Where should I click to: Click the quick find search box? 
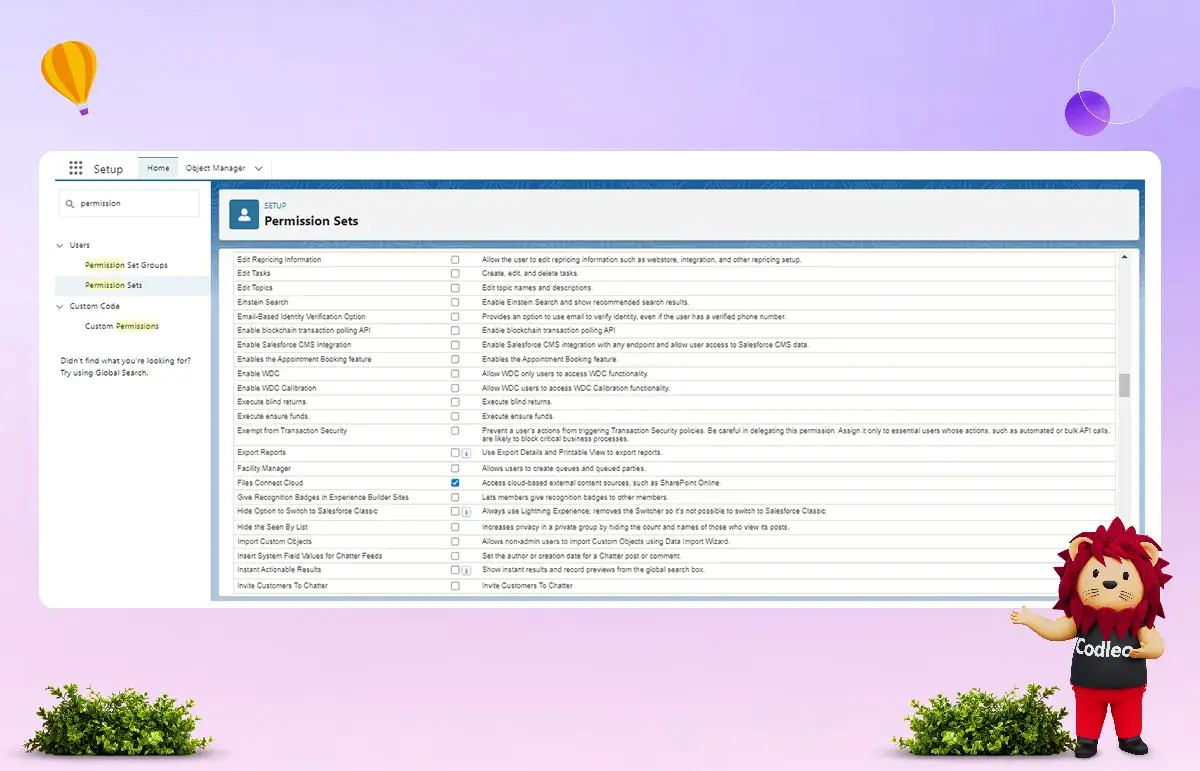point(129,203)
